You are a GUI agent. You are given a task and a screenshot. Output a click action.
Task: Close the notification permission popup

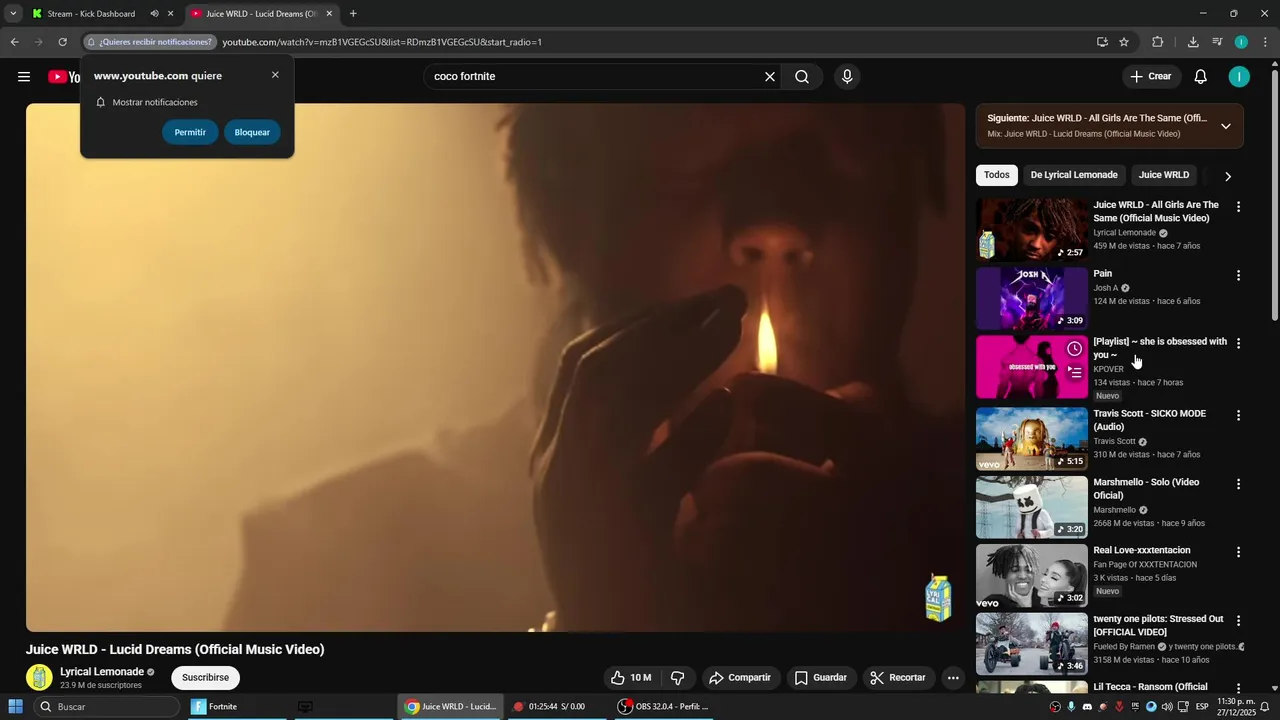pyautogui.click(x=275, y=75)
